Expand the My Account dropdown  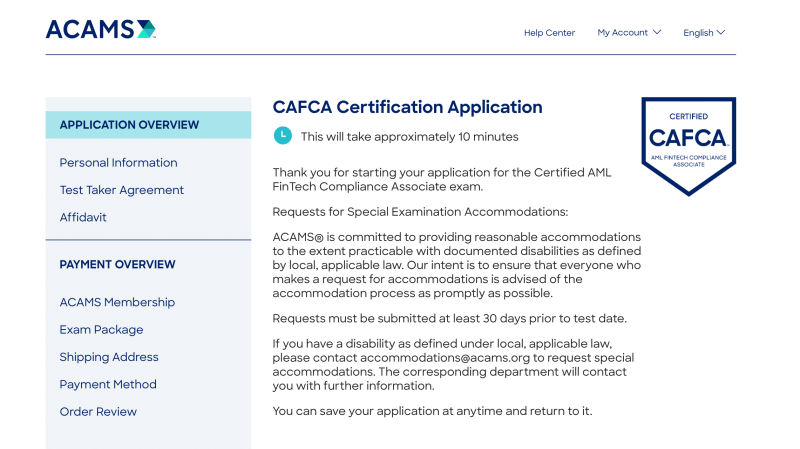click(x=629, y=32)
